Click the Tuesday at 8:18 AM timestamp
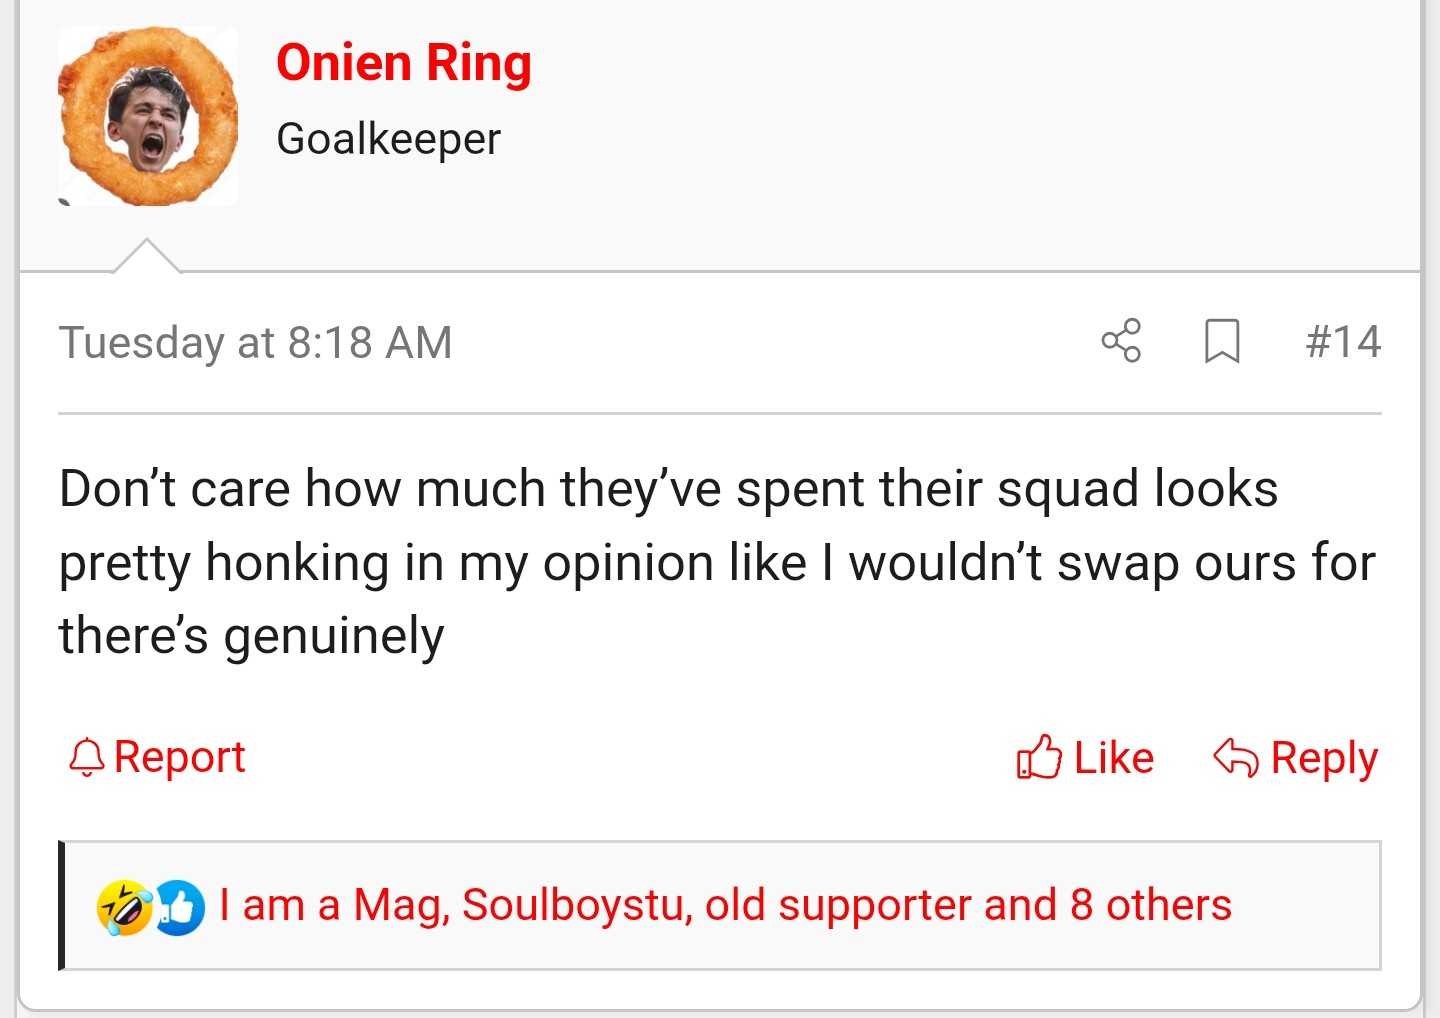 coord(255,342)
